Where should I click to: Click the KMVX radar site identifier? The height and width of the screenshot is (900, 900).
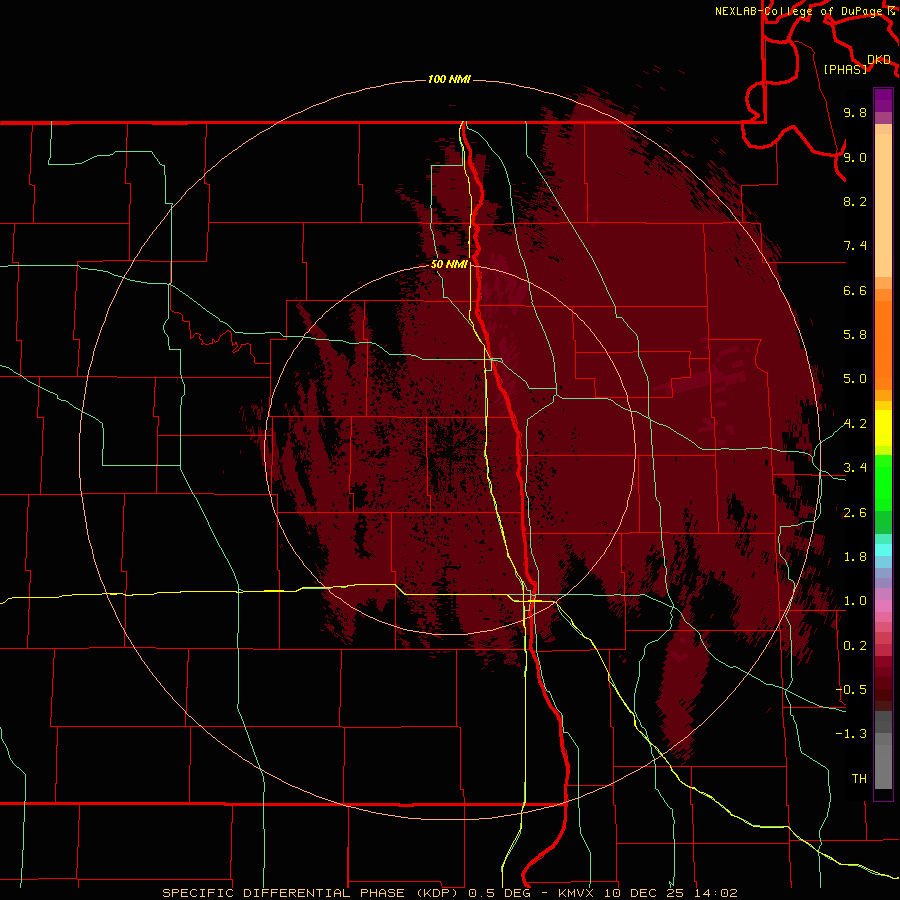pyautogui.click(x=574, y=893)
